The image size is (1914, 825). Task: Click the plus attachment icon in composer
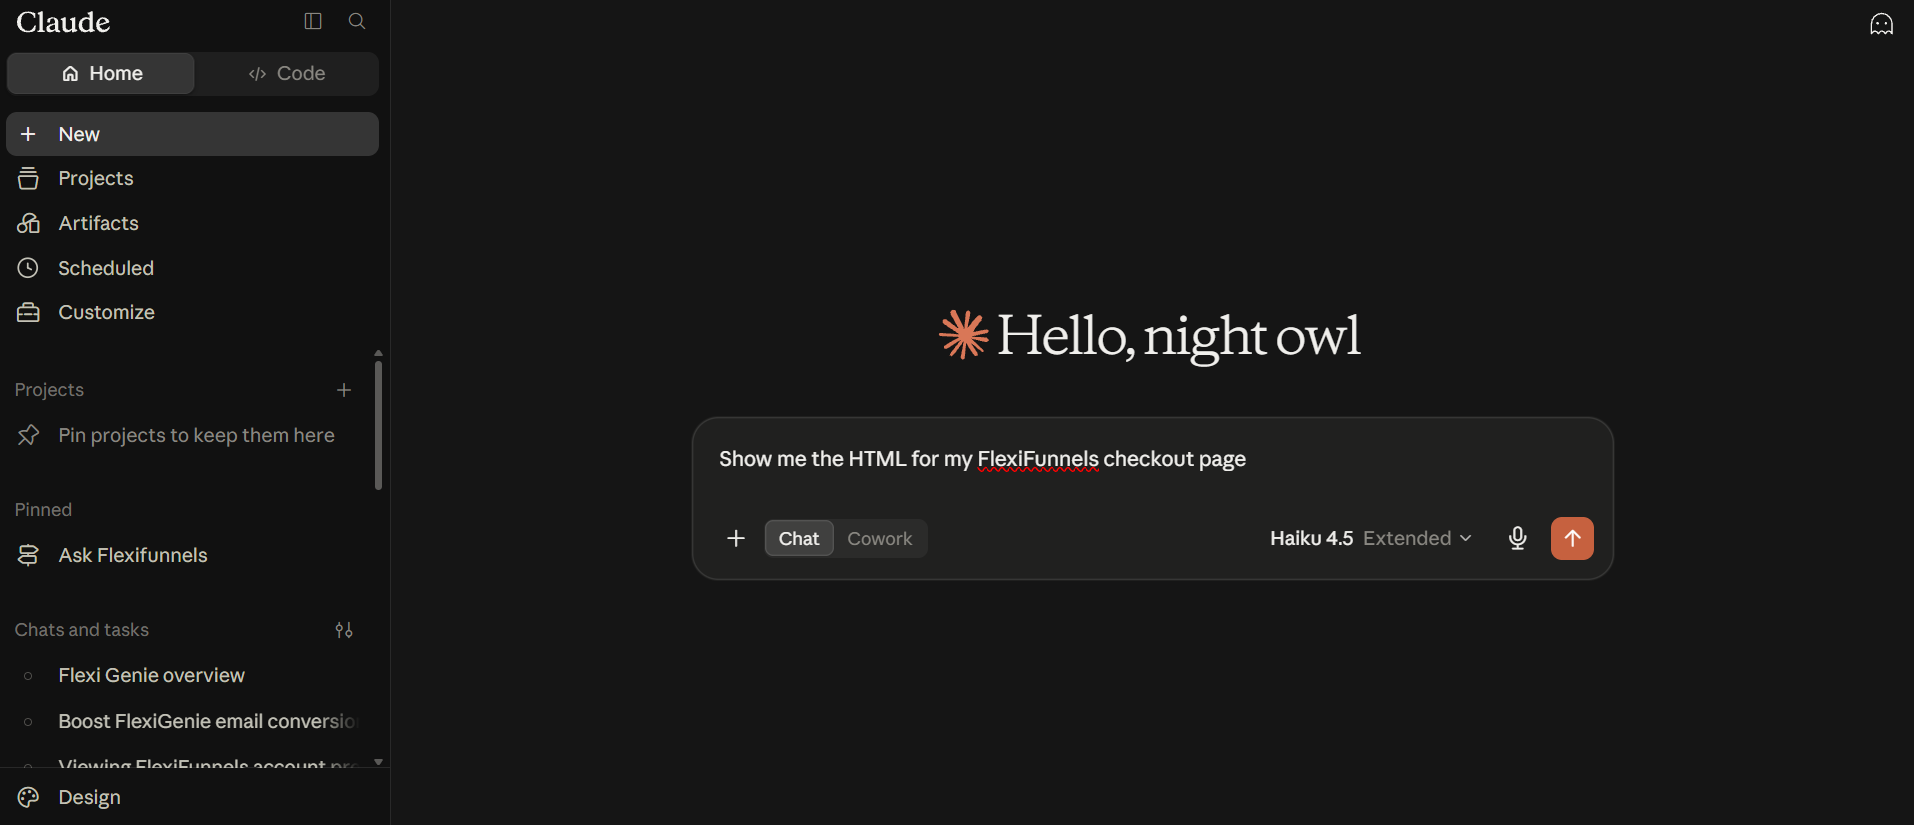[736, 539]
